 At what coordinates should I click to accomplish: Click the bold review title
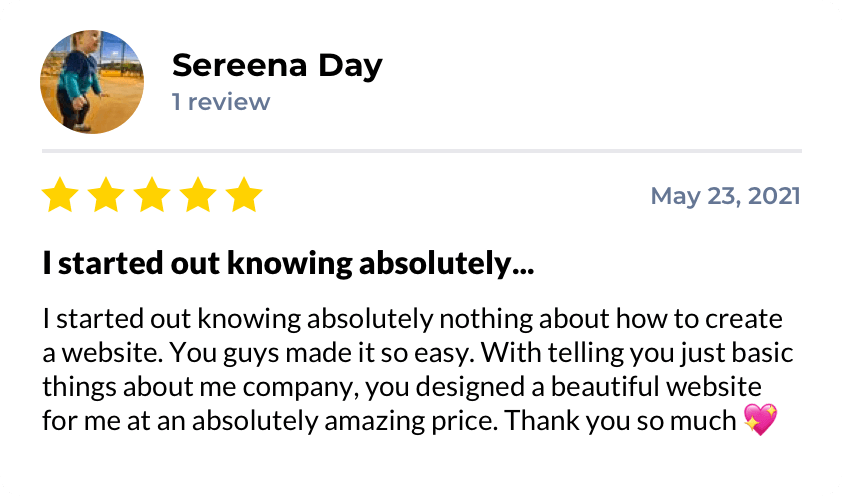click(x=287, y=265)
